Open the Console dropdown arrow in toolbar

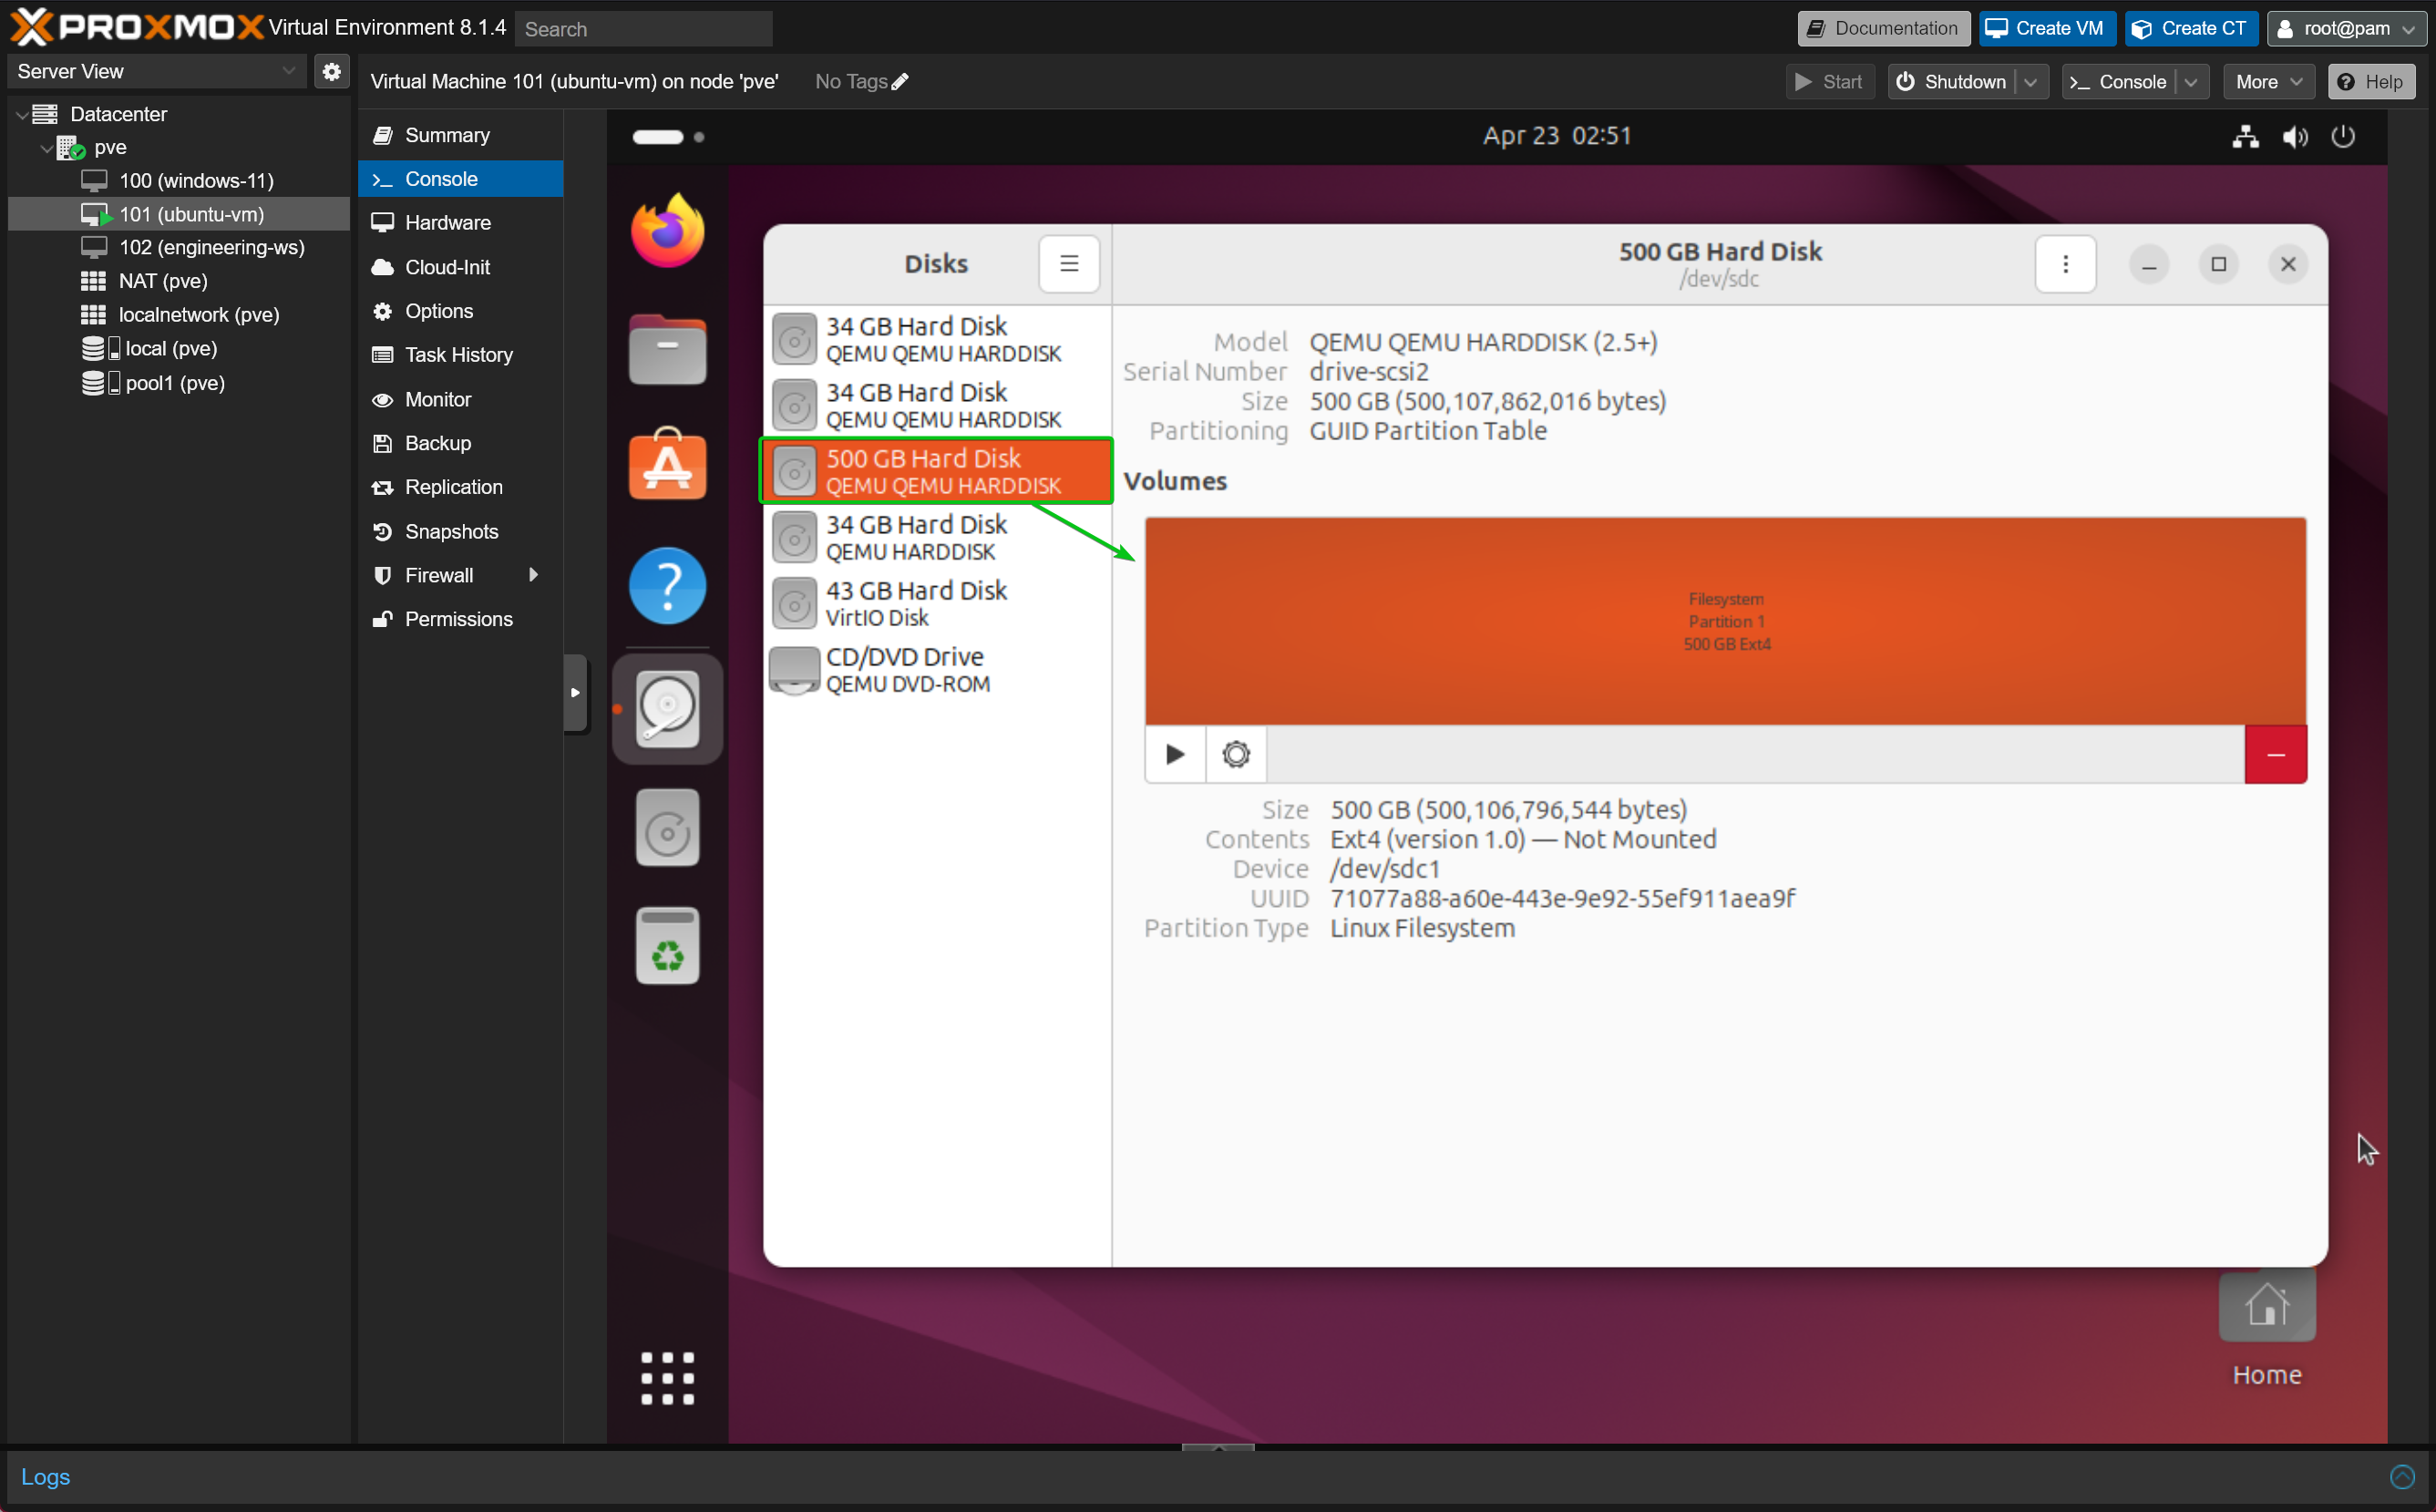point(2190,82)
